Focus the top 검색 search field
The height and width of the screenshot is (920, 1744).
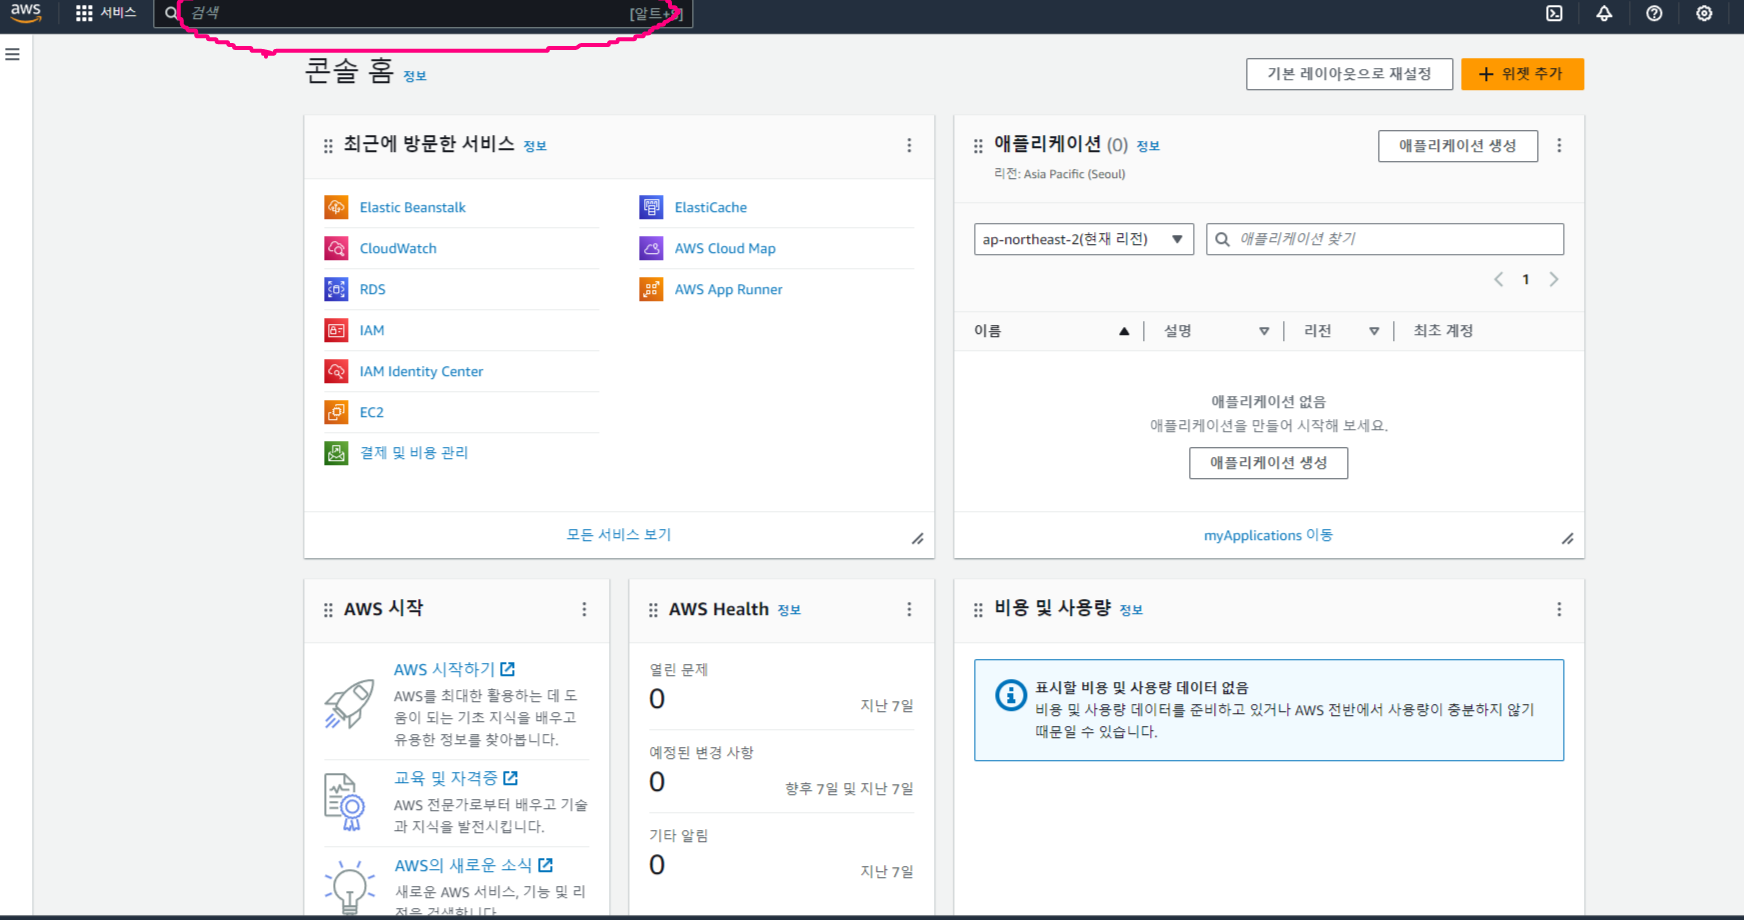tap(423, 13)
